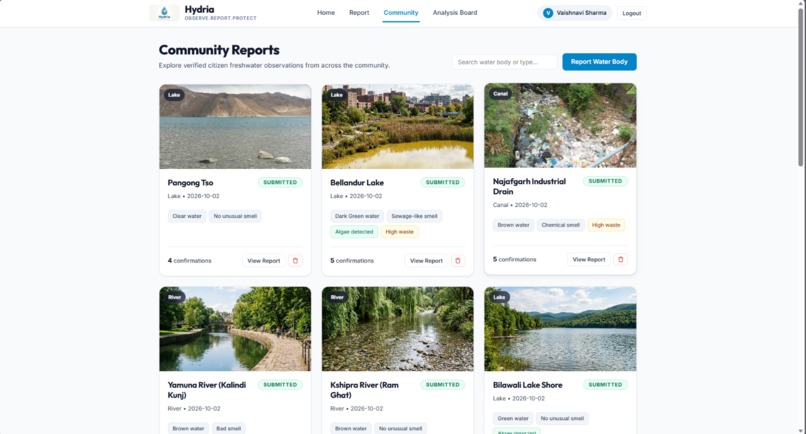This screenshot has width=806, height=434.
Task: Click SUBMITTED badge on Bilawali Lake Shore
Action: 605,385
